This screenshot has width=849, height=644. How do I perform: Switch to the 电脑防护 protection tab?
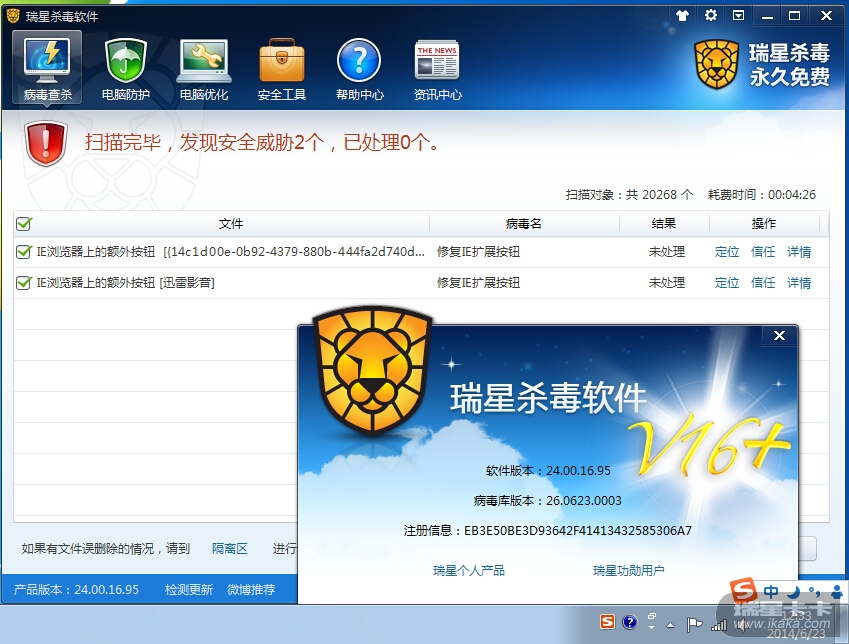point(126,69)
